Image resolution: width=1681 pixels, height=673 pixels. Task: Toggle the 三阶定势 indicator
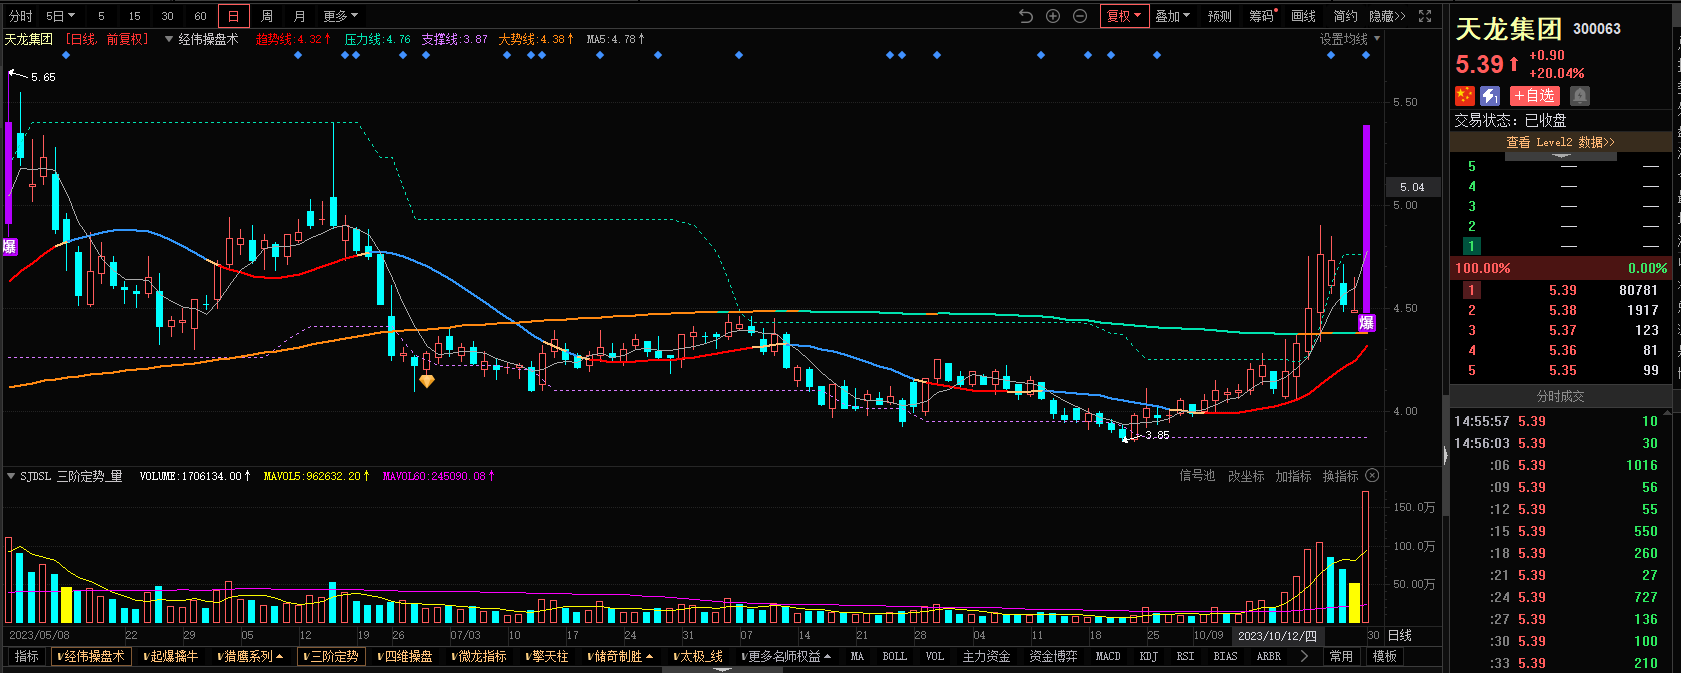[331, 657]
